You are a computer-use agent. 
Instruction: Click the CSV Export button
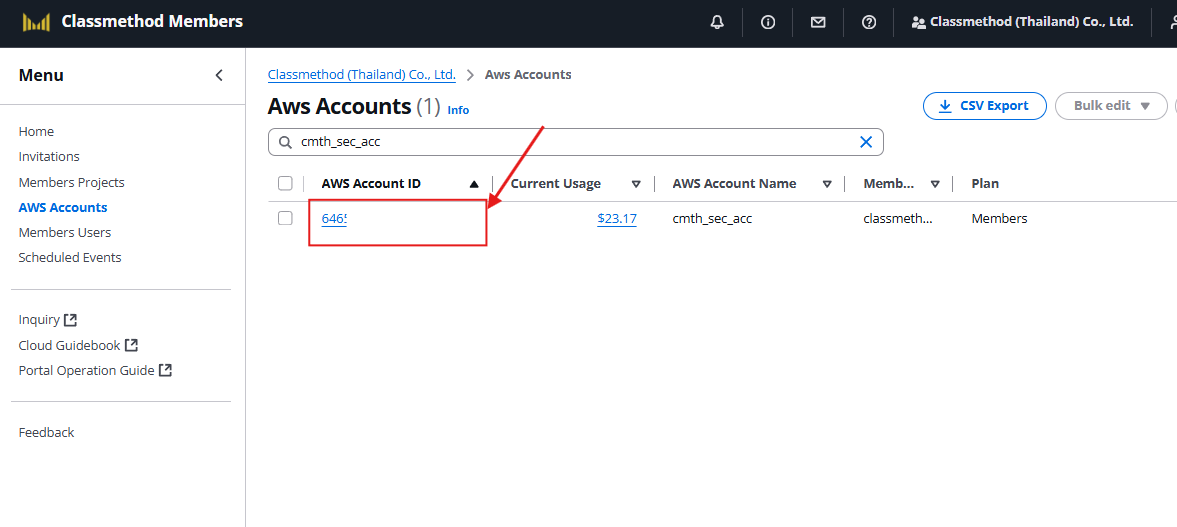click(984, 106)
